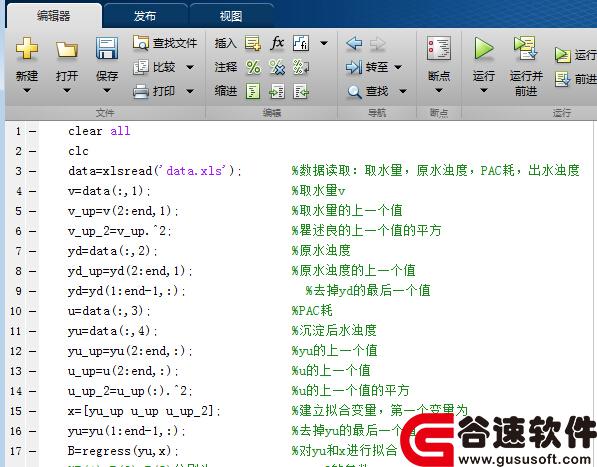This screenshot has height=467, width=597.
Task: Click the wrap comments icon
Action: [301, 67]
